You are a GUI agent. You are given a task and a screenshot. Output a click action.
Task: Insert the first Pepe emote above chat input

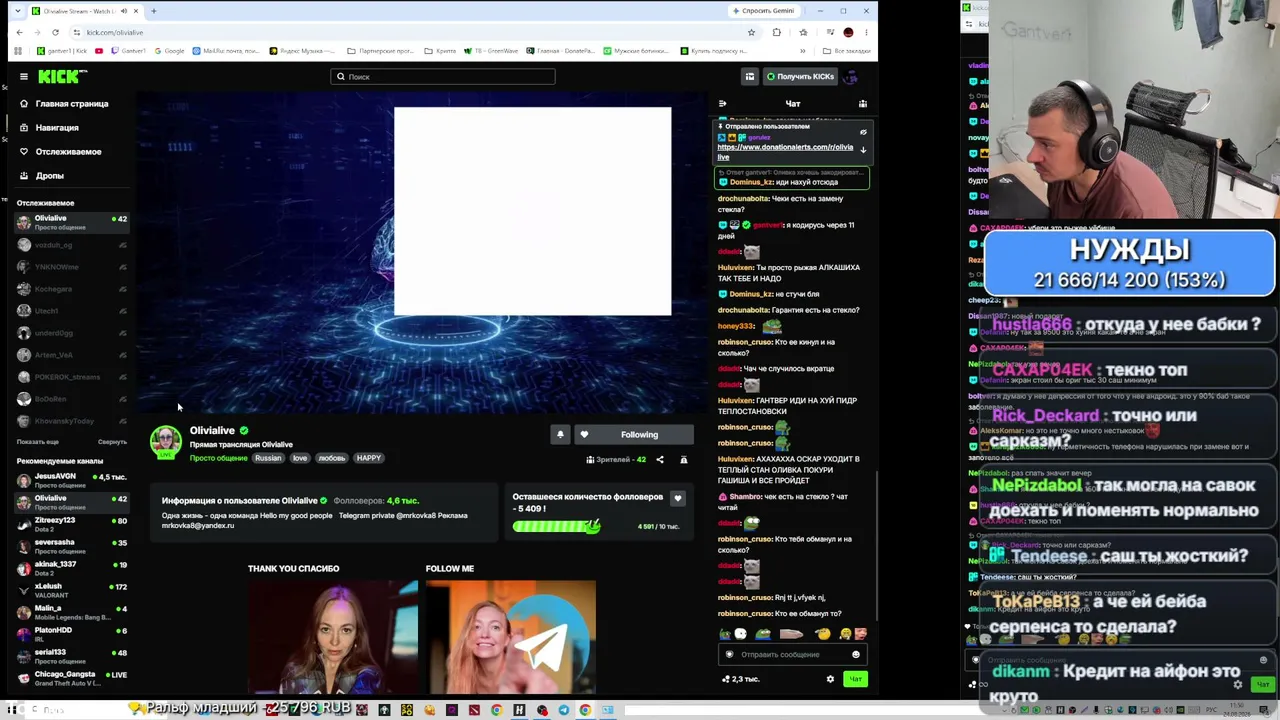pos(725,634)
